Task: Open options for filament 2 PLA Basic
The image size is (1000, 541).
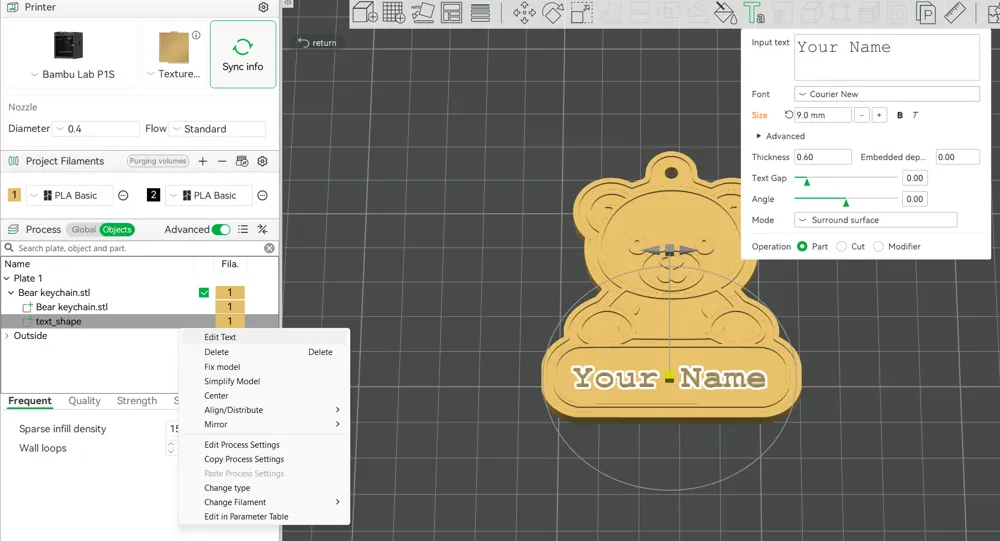Action: [x=262, y=195]
